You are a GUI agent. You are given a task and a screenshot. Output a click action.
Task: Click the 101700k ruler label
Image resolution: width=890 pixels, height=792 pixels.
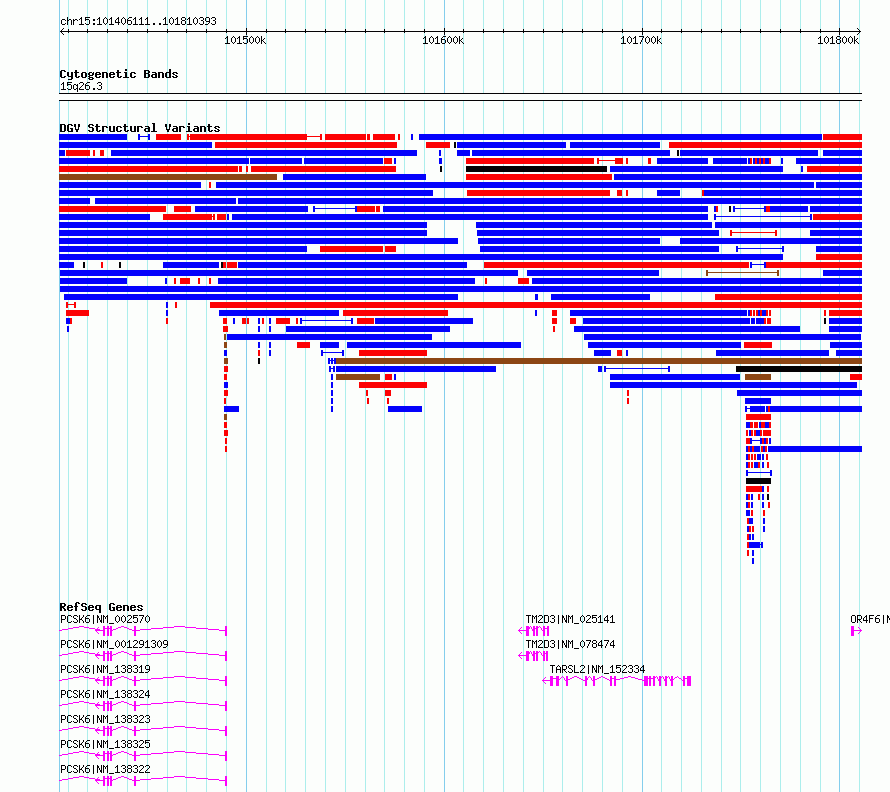coord(641,40)
